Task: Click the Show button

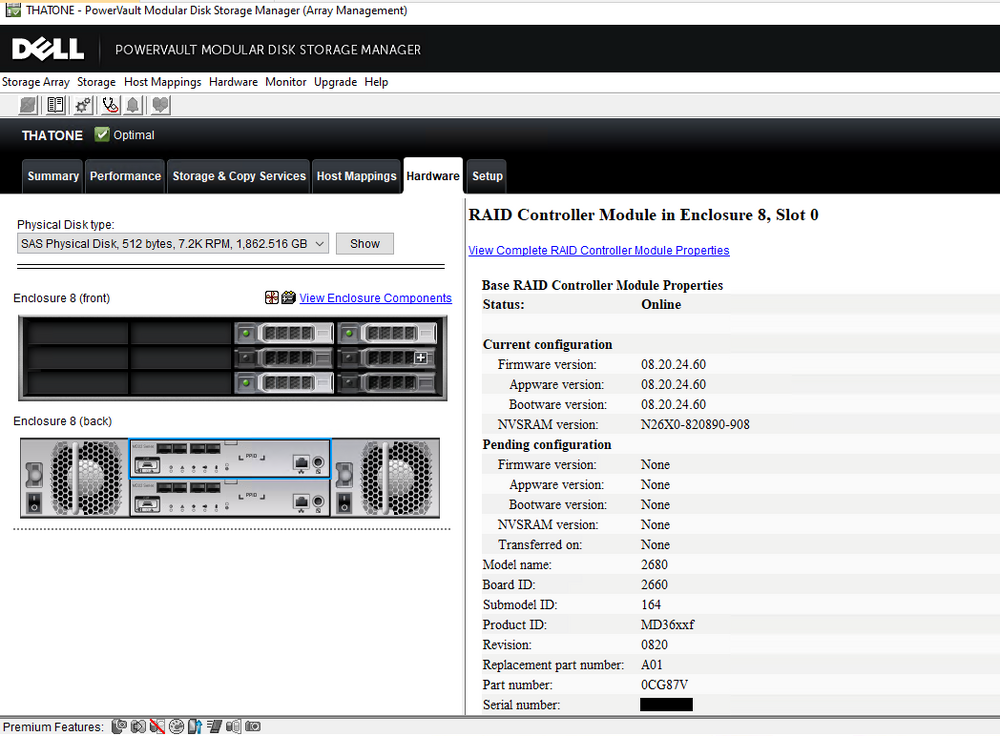Action: [x=365, y=244]
